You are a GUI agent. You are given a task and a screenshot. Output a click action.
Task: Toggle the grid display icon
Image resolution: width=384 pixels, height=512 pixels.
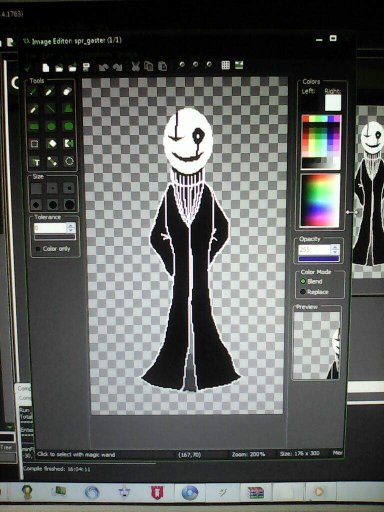pos(226,65)
